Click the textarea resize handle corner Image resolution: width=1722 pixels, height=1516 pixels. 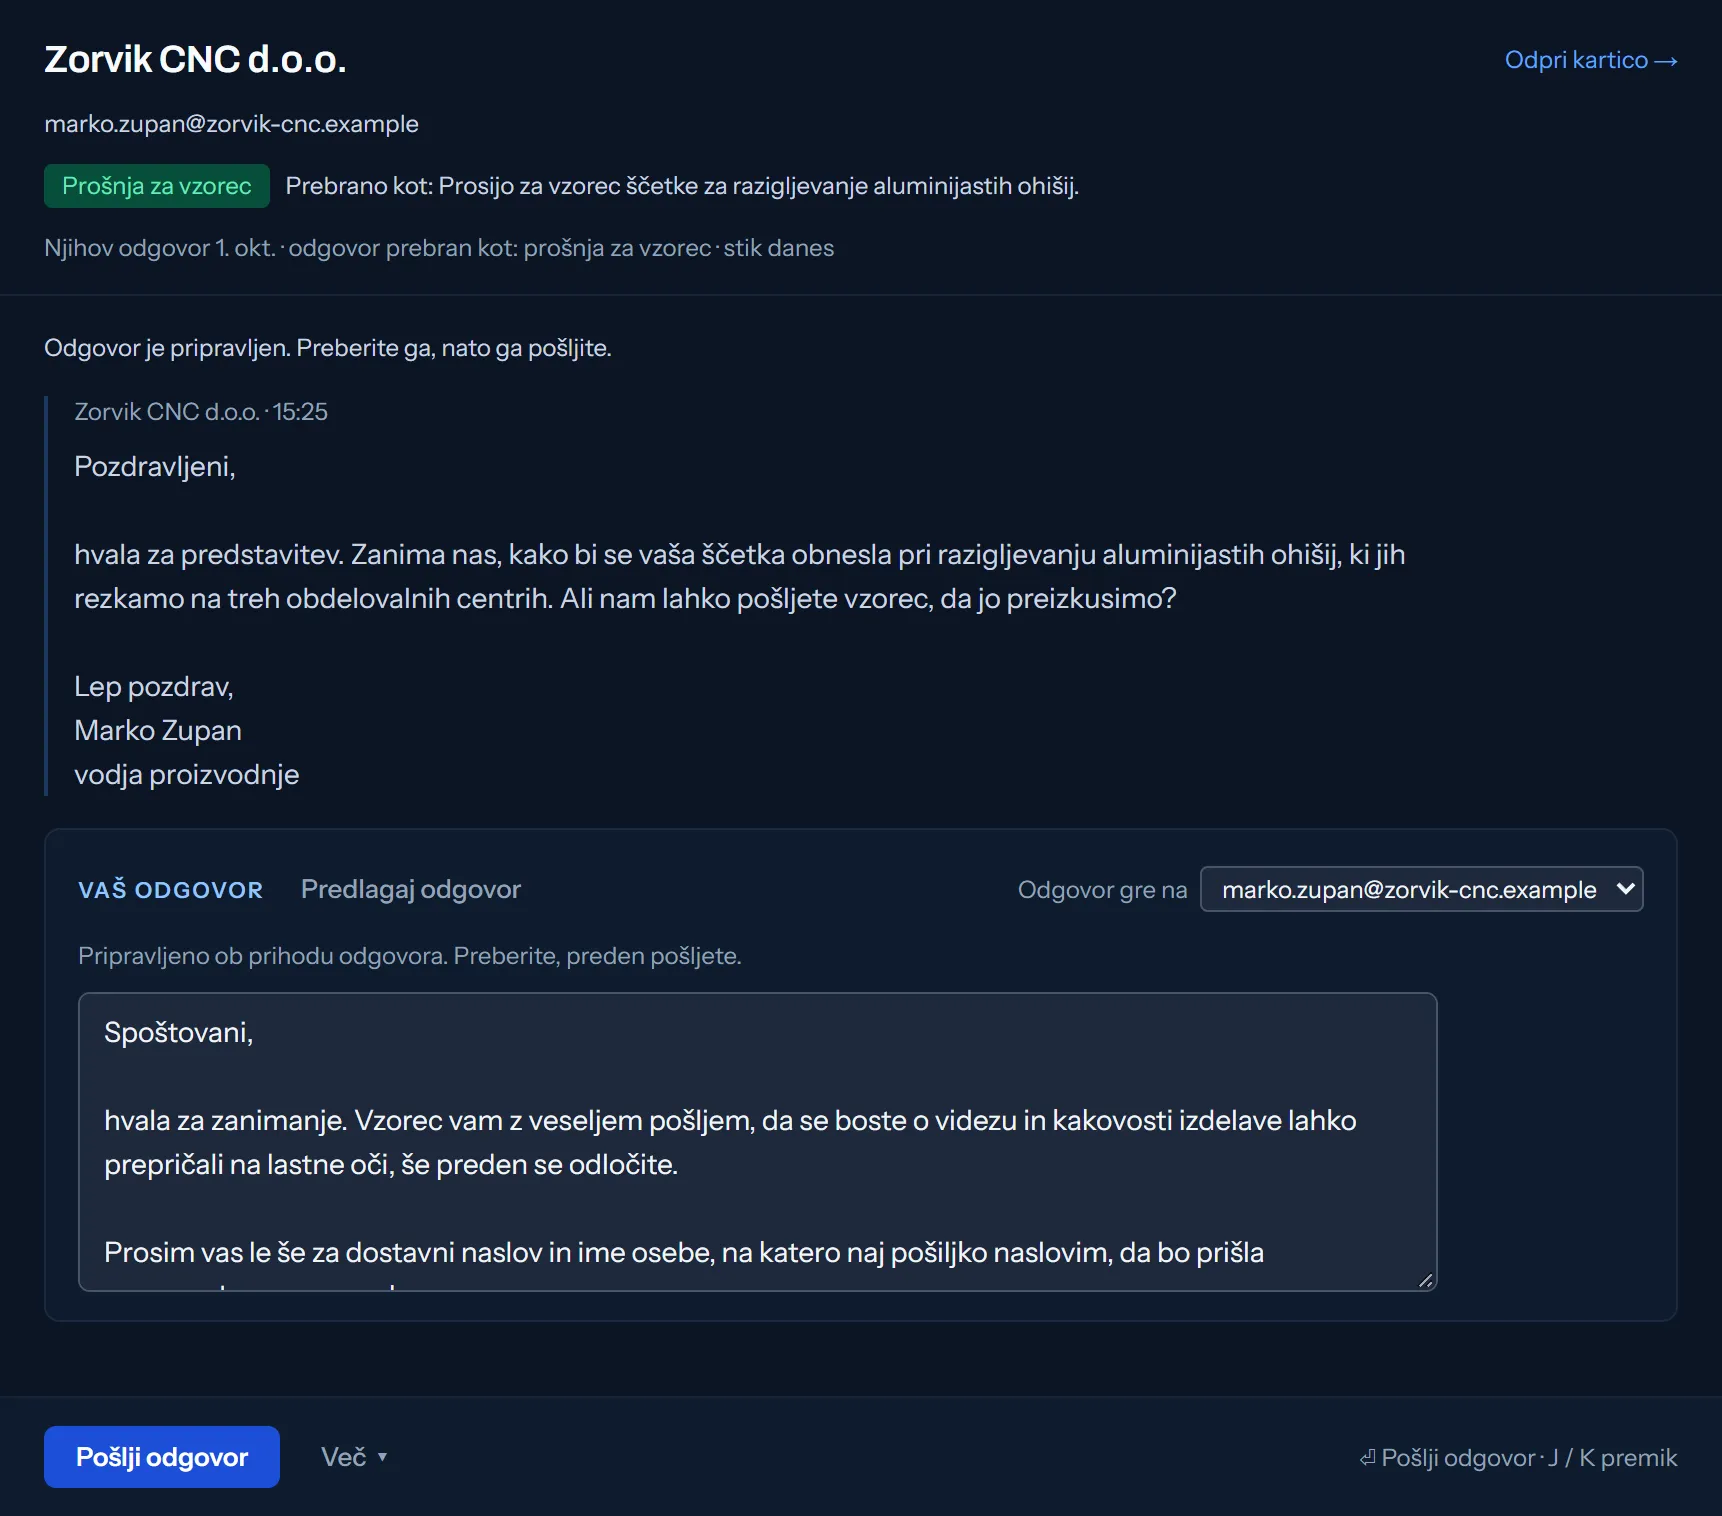pyautogui.click(x=1425, y=1280)
